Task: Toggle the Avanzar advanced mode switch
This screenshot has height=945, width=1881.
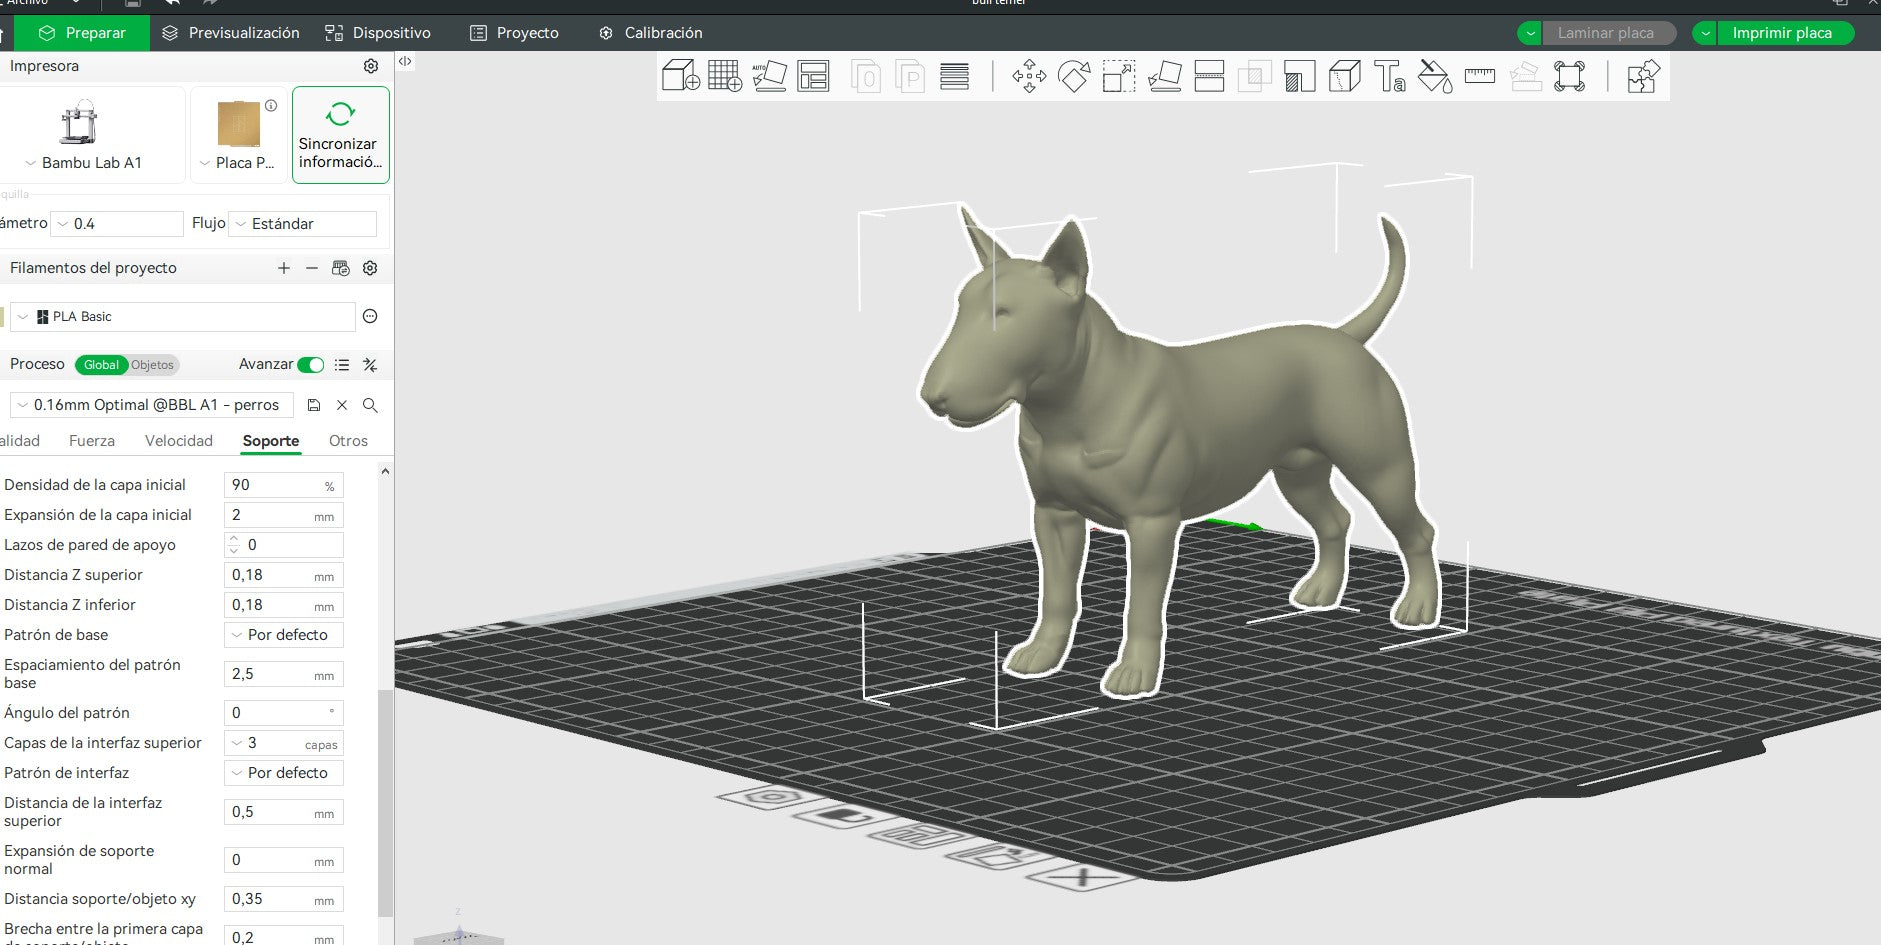Action: (311, 365)
